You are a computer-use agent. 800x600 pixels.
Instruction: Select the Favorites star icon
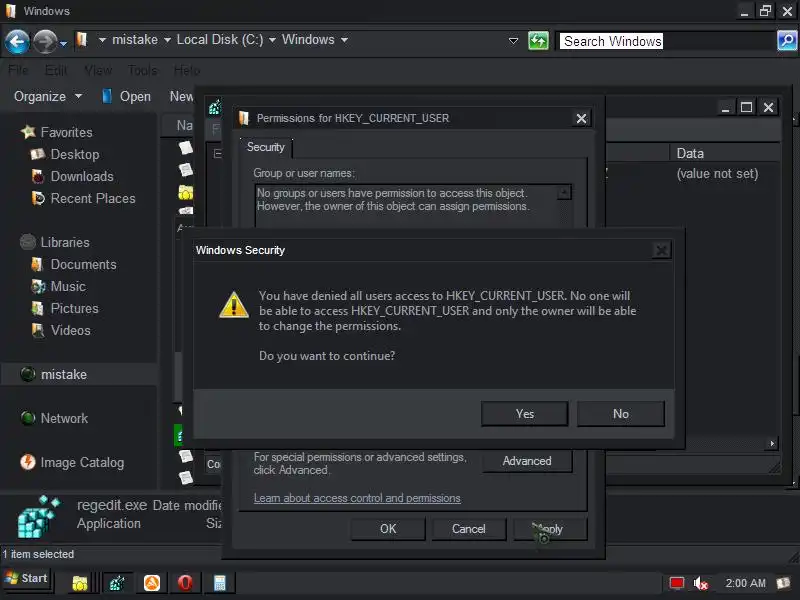29,132
